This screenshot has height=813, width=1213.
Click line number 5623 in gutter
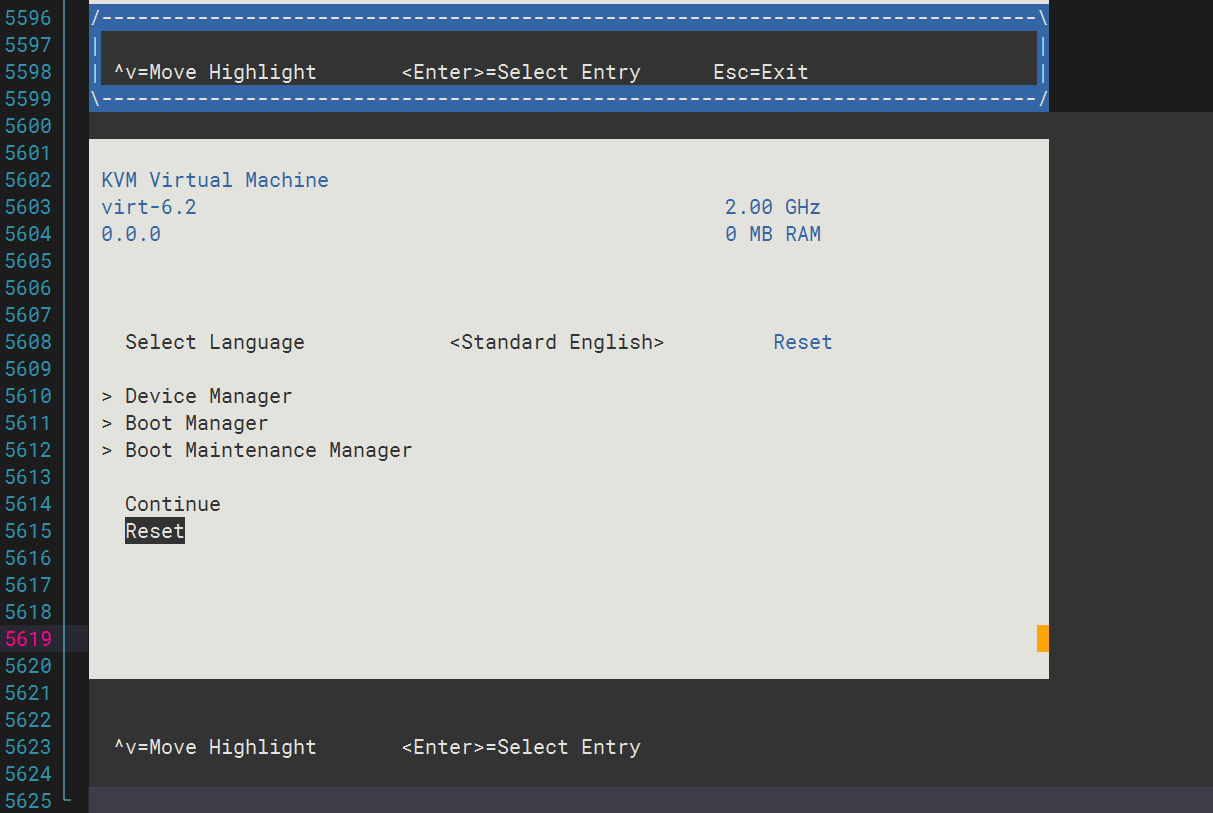[x=28, y=747]
